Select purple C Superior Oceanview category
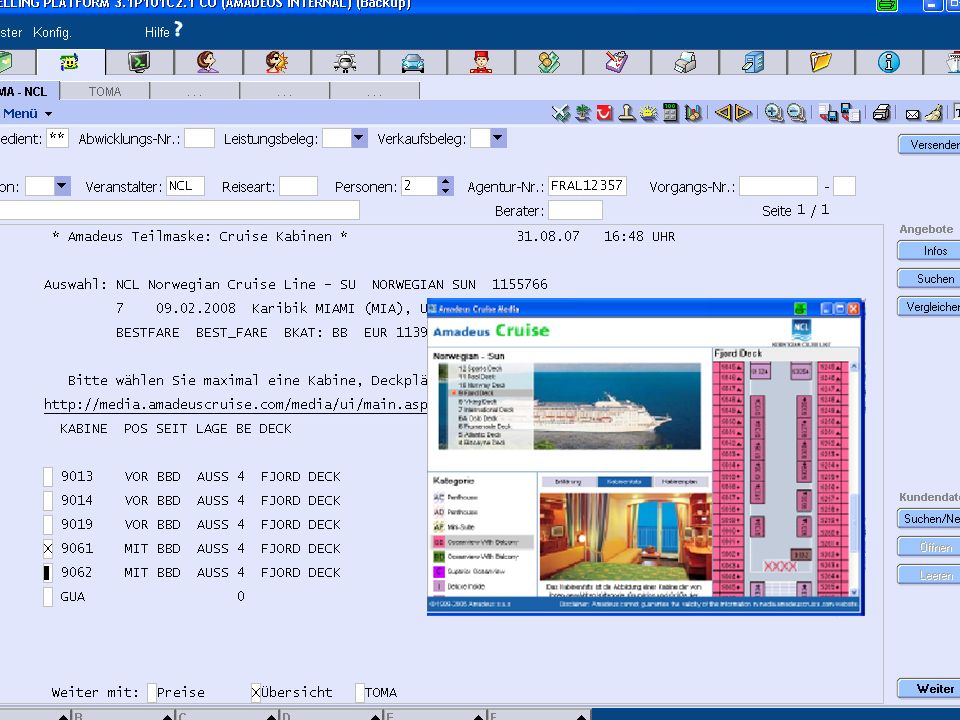The height and width of the screenshot is (720, 960). pyautogui.click(x=470, y=571)
